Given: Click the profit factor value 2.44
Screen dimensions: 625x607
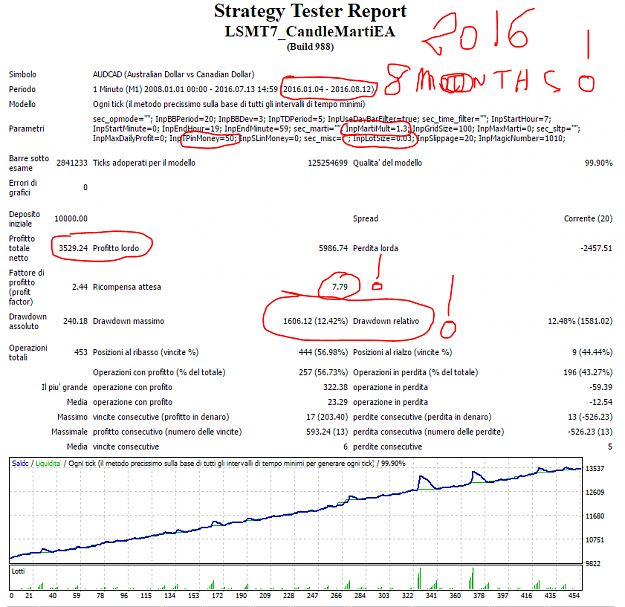Looking at the screenshot, I should (80, 287).
